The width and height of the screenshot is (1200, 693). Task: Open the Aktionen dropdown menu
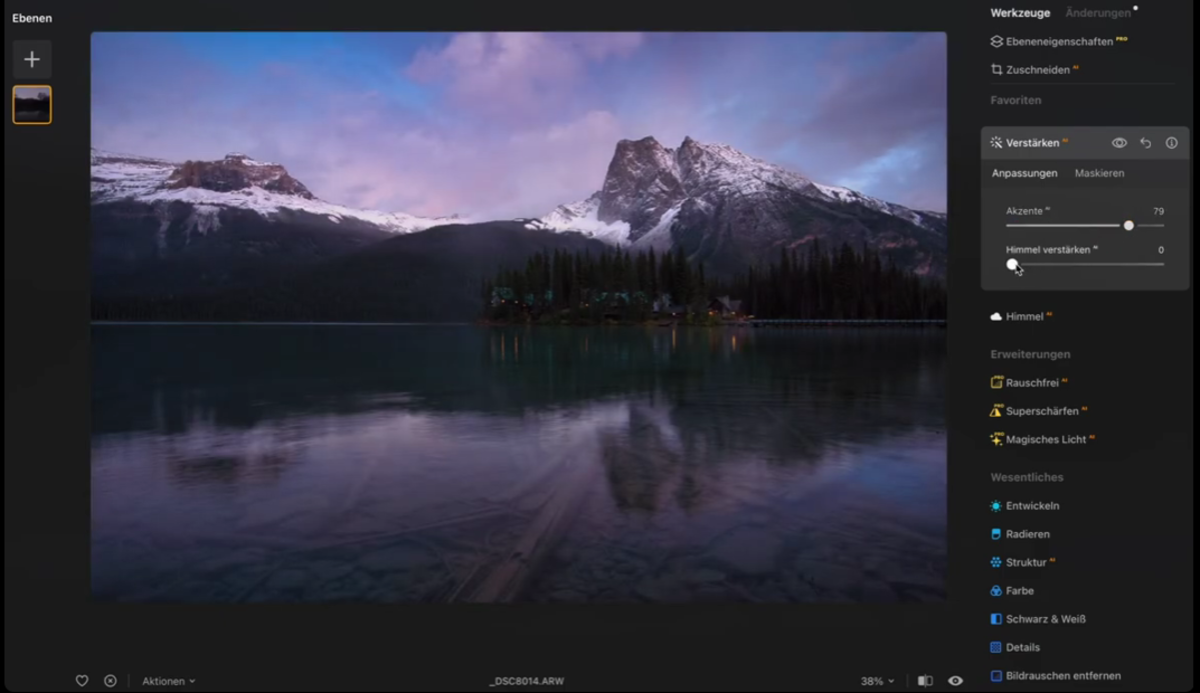(x=168, y=680)
